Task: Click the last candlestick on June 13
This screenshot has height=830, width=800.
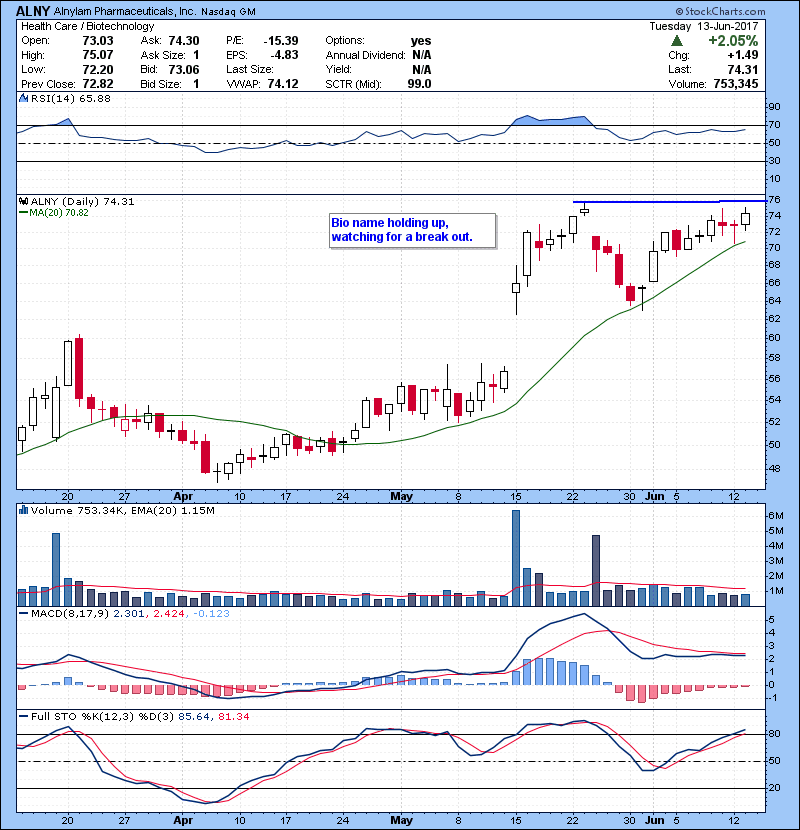Action: tap(745, 219)
